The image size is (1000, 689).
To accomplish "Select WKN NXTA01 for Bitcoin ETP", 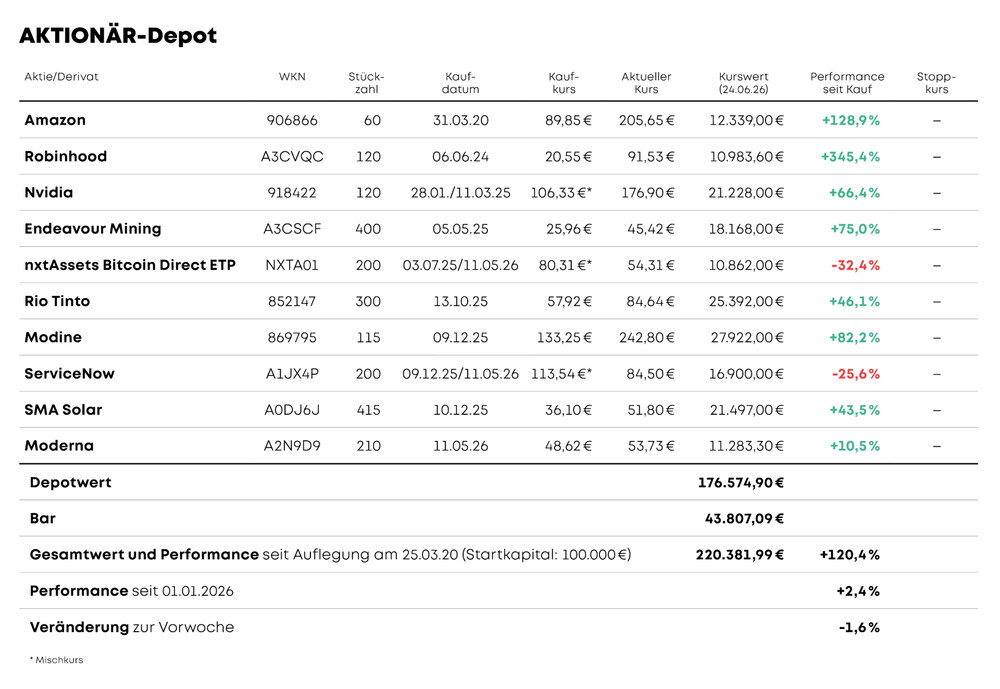I will [x=292, y=265].
